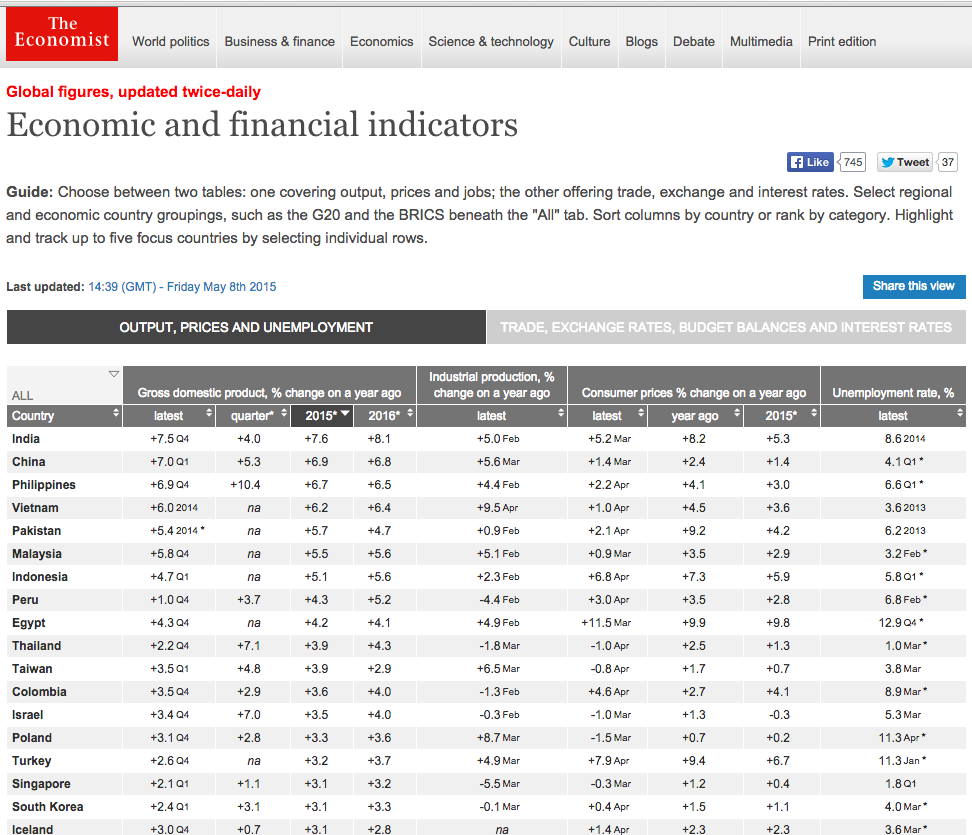
Task: Open Multimedia section
Action: (x=761, y=42)
